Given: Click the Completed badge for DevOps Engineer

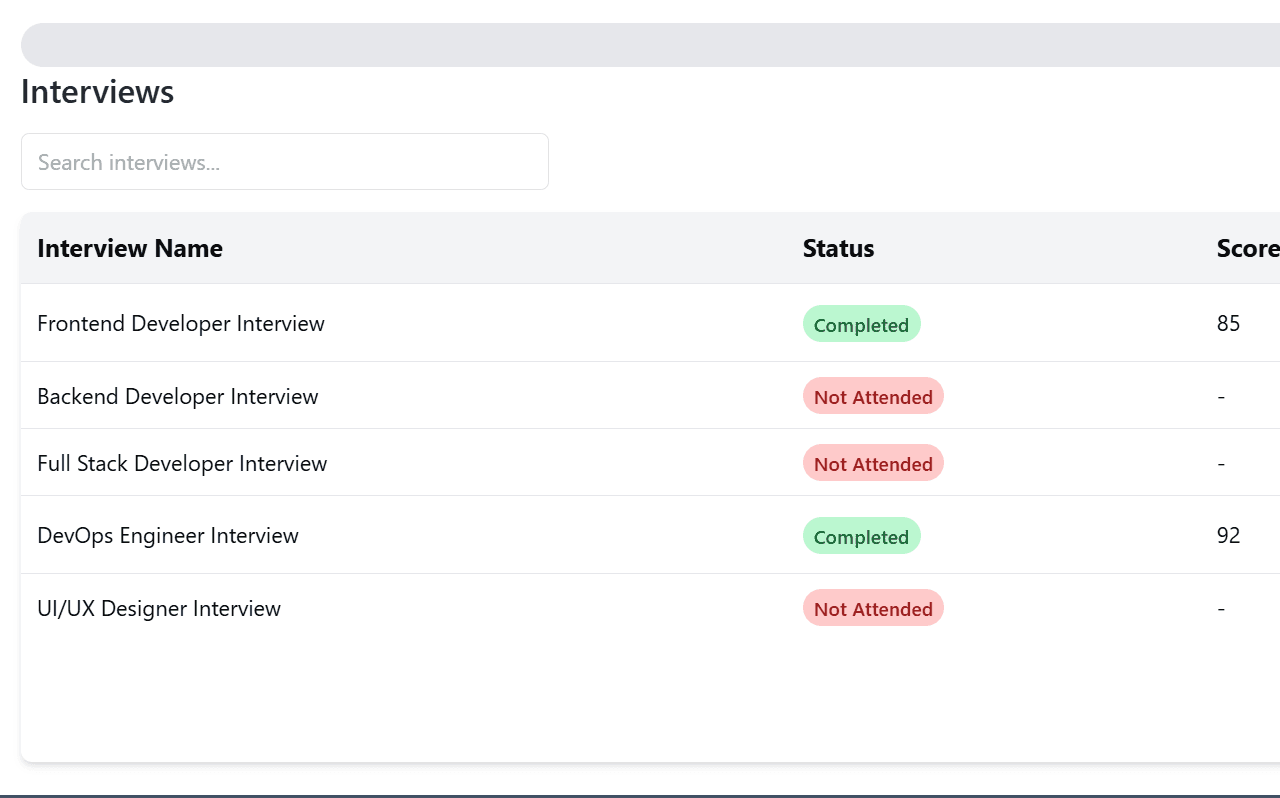Looking at the screenshot, I should (861, 537).
